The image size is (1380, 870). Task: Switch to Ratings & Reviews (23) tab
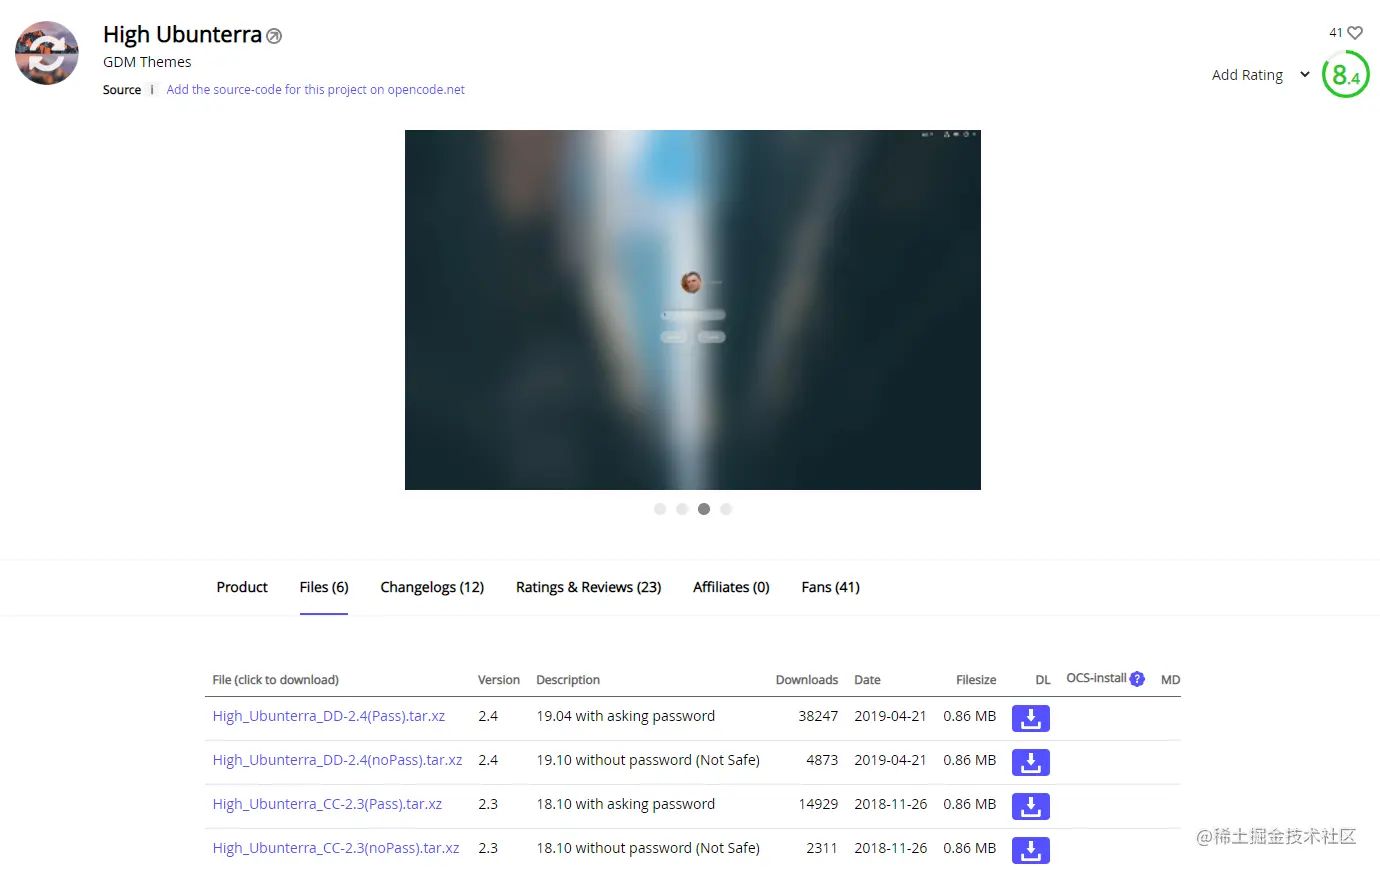click(588, 587)
